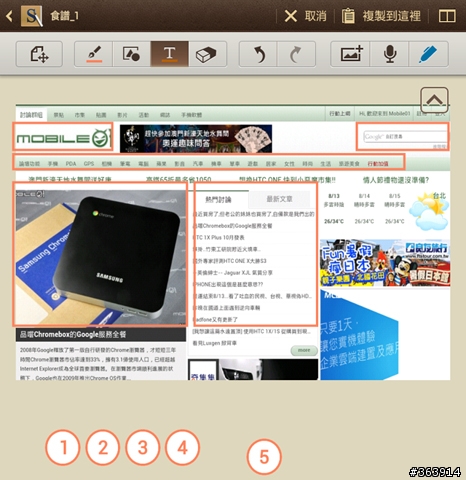Collapse toolbar with the up chevron button
This screenshot has width=466, height=480.
coord(434,100)
